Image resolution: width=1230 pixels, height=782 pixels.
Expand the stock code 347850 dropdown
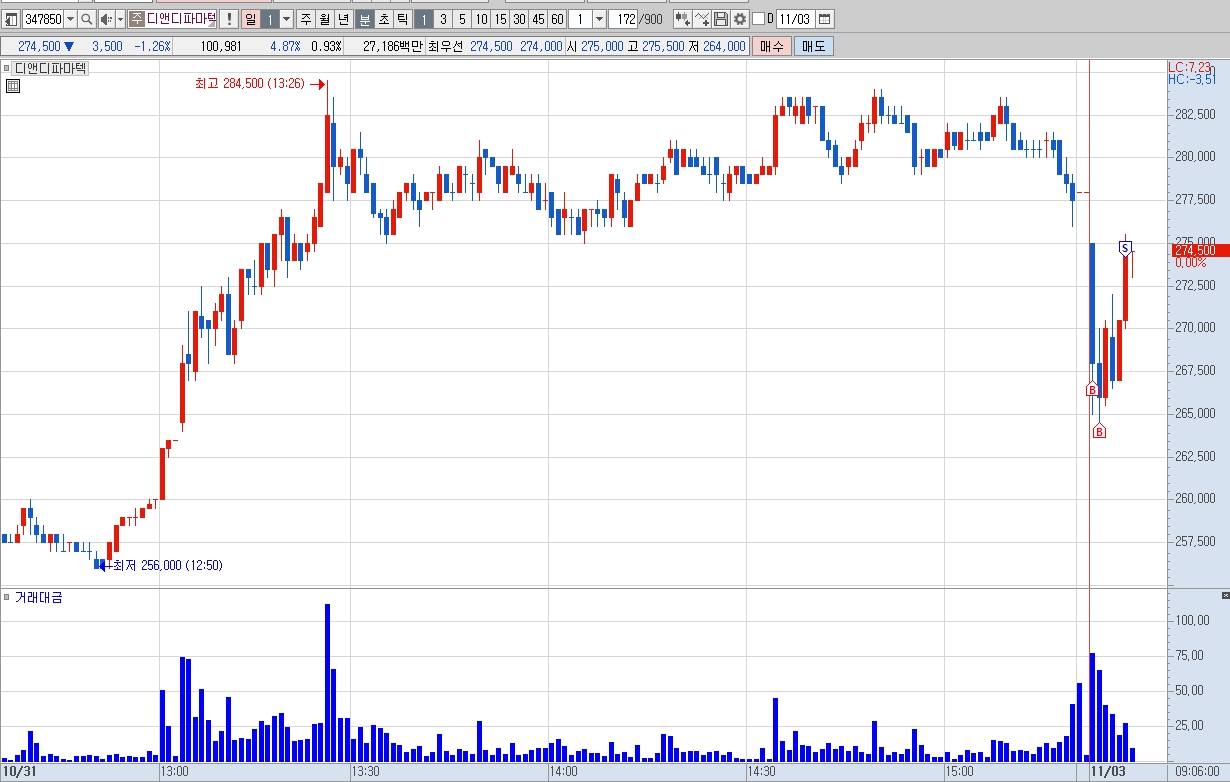[x=70, y=19]
